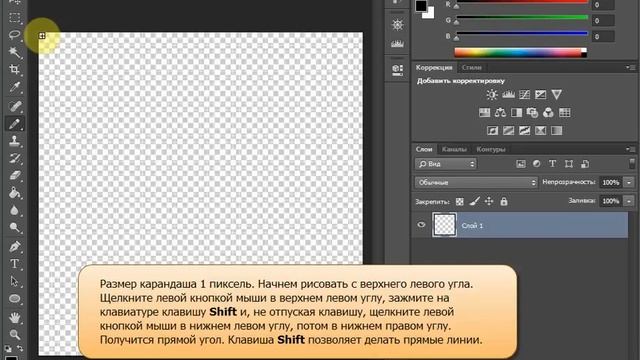Switch to the Коррекция tab
This screenshot has width=640, height=360.
pos(434,67)
